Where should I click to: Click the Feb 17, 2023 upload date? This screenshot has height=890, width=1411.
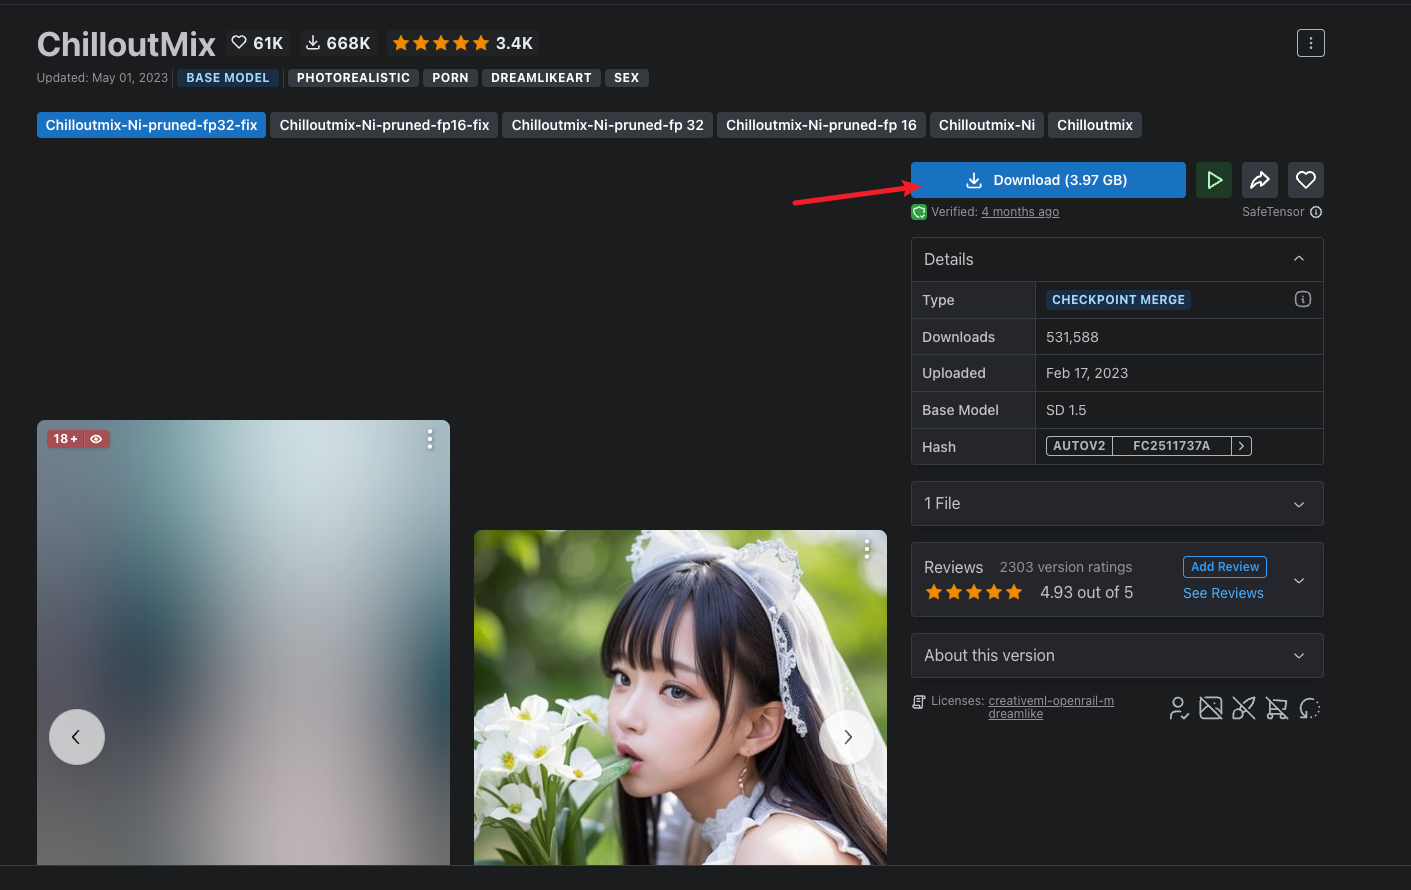[1087, 373]
